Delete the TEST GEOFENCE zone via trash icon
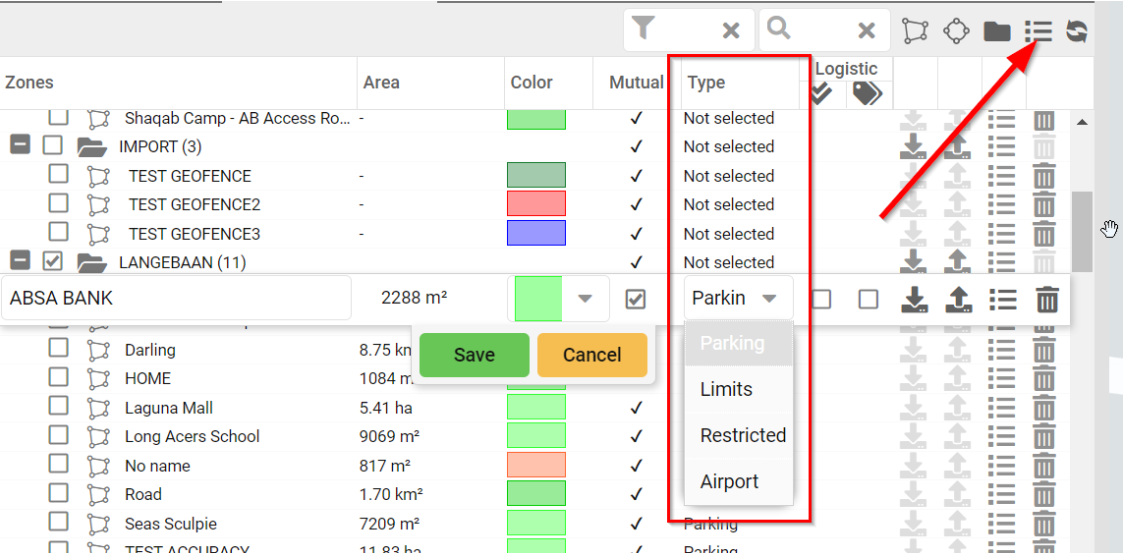This screenshot has height=553, width=1131. (1044, 177)
